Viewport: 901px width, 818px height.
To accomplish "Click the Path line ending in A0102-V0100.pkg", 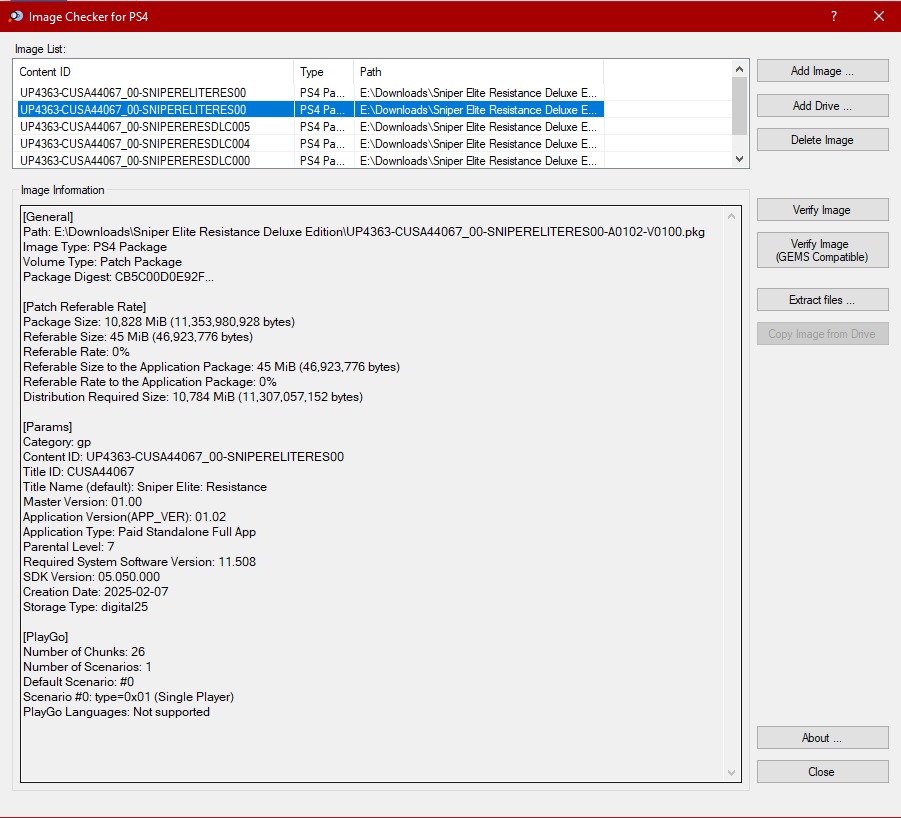I will click(364, 231).
